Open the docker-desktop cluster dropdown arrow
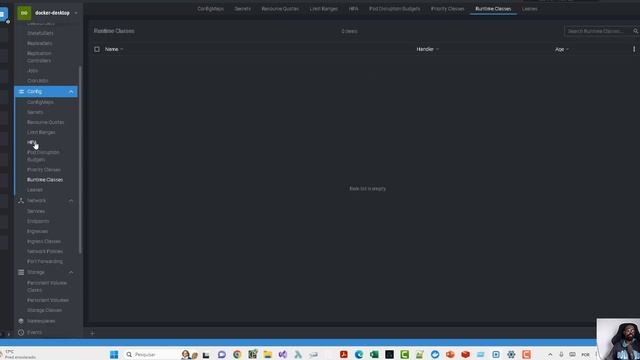 [76, 13]
